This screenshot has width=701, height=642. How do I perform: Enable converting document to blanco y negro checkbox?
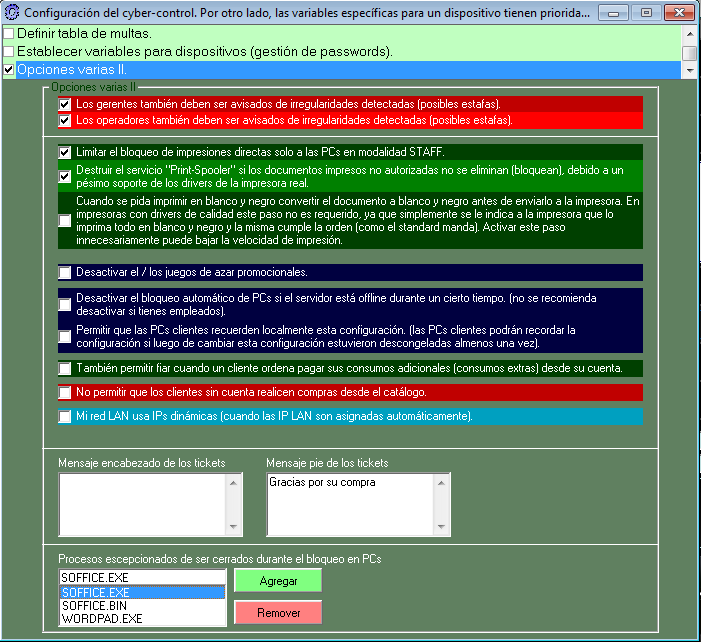point(65,220)
